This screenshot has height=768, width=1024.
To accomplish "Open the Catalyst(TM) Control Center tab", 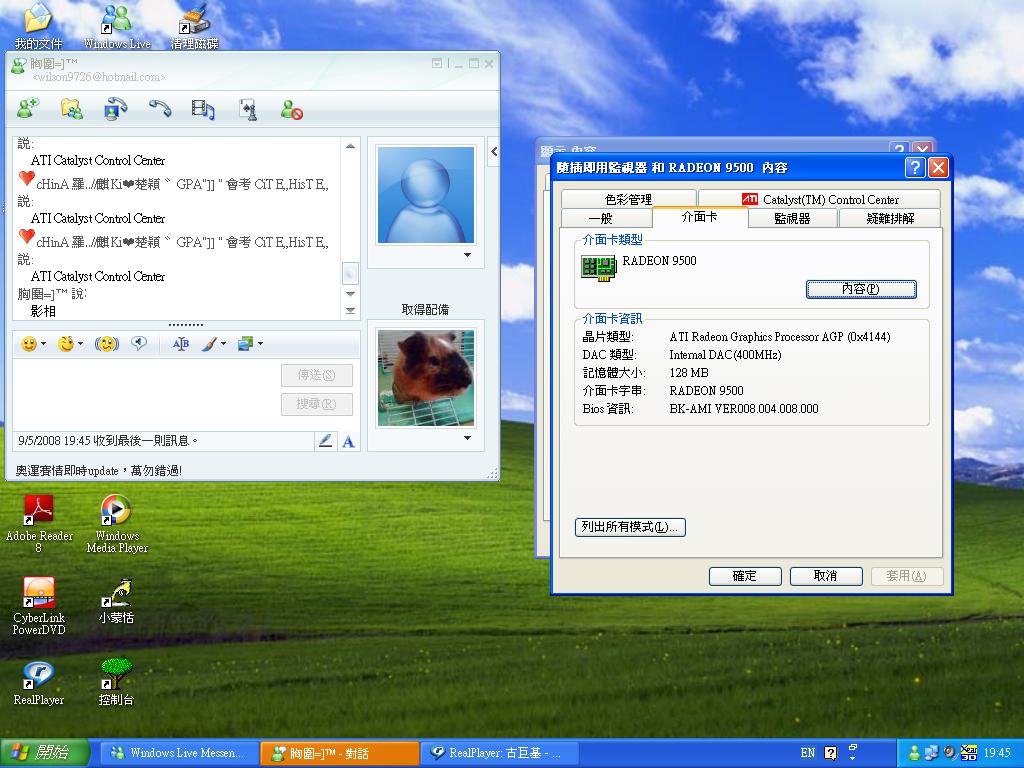I will (x=820, y=199).
